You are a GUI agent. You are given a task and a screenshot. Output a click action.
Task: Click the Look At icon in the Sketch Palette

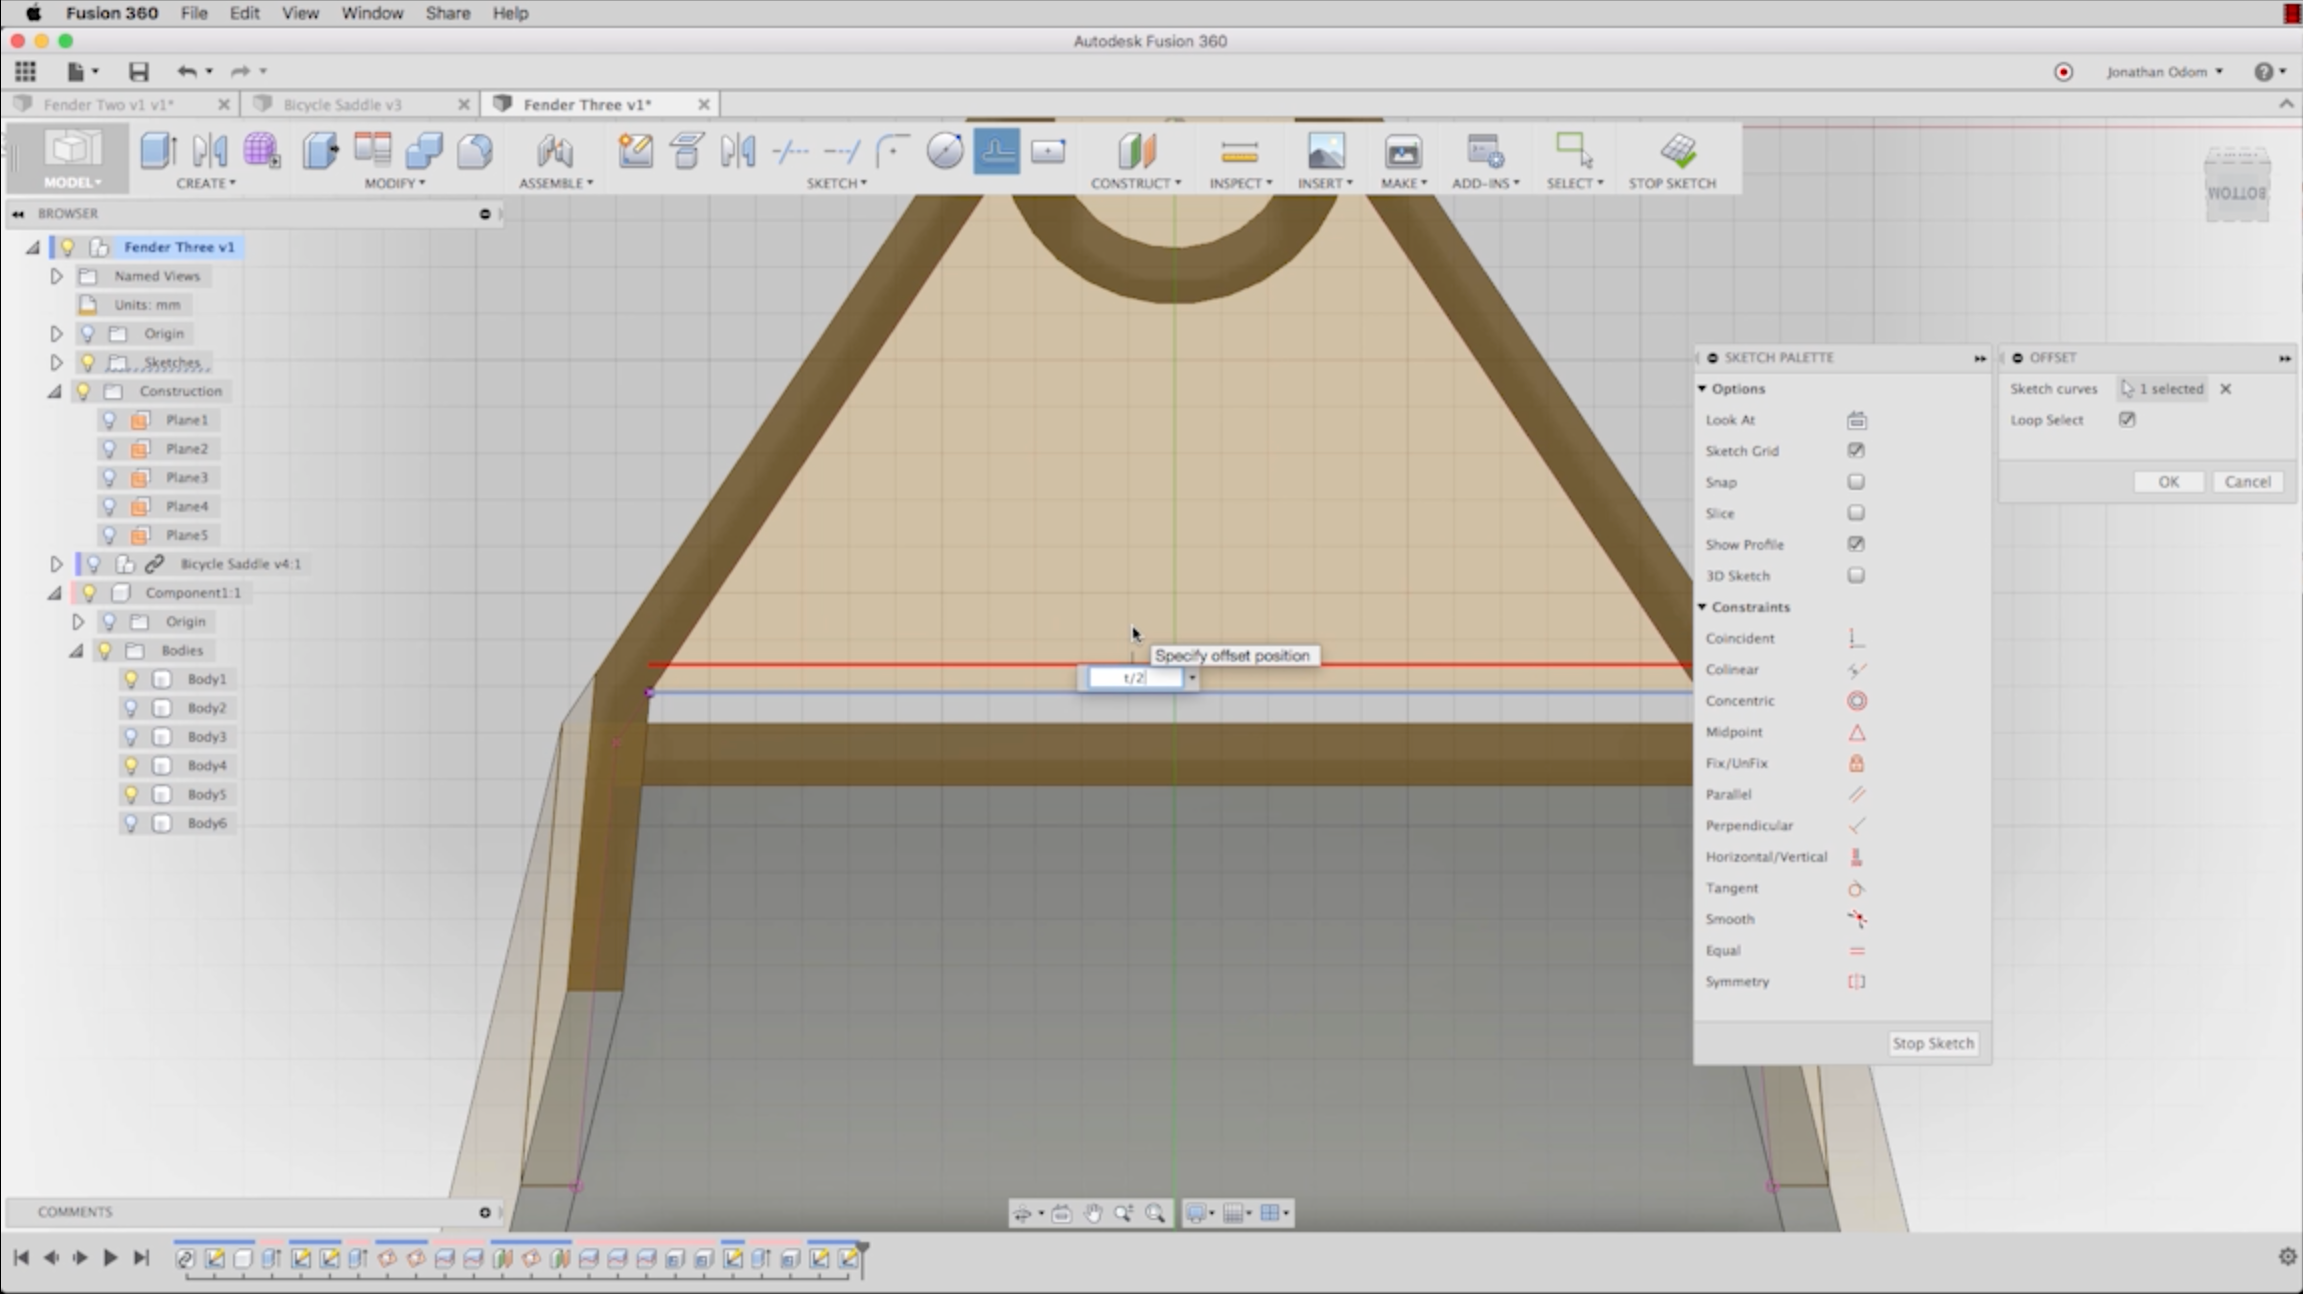tap(1856, 420)
